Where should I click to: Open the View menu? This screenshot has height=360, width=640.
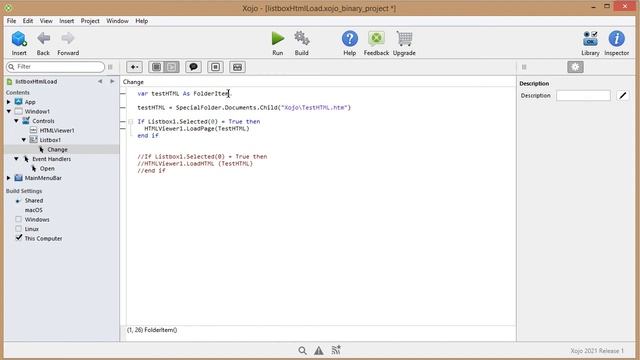[x=46, y=21]
